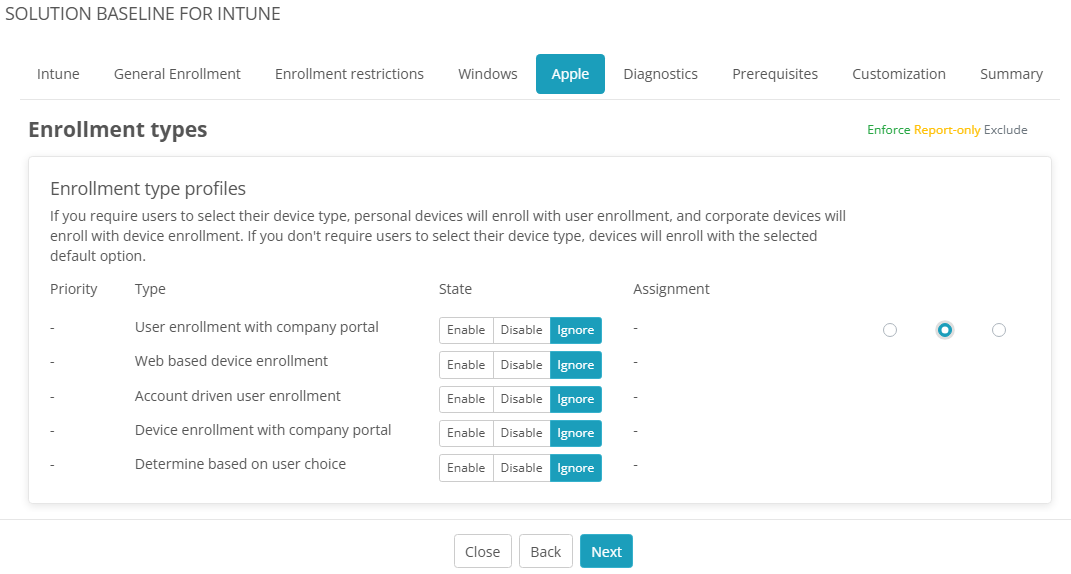The height and width of the screenshot is (574, 1071).
Task: Click 'Web based device enrollment' text
Action: 232,361
